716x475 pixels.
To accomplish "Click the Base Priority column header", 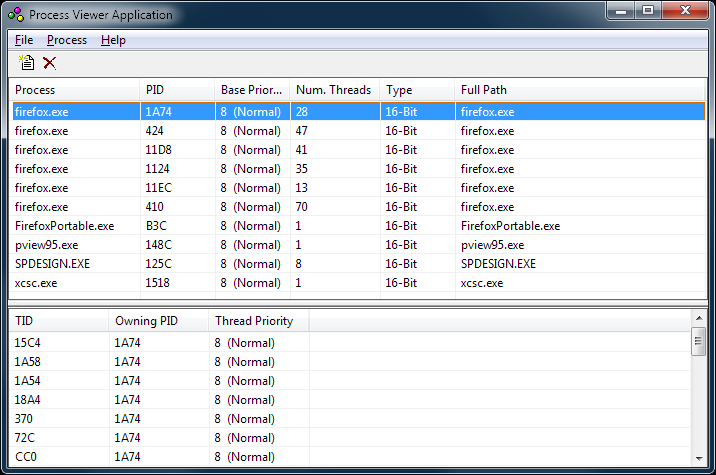I will coord(252,90).
